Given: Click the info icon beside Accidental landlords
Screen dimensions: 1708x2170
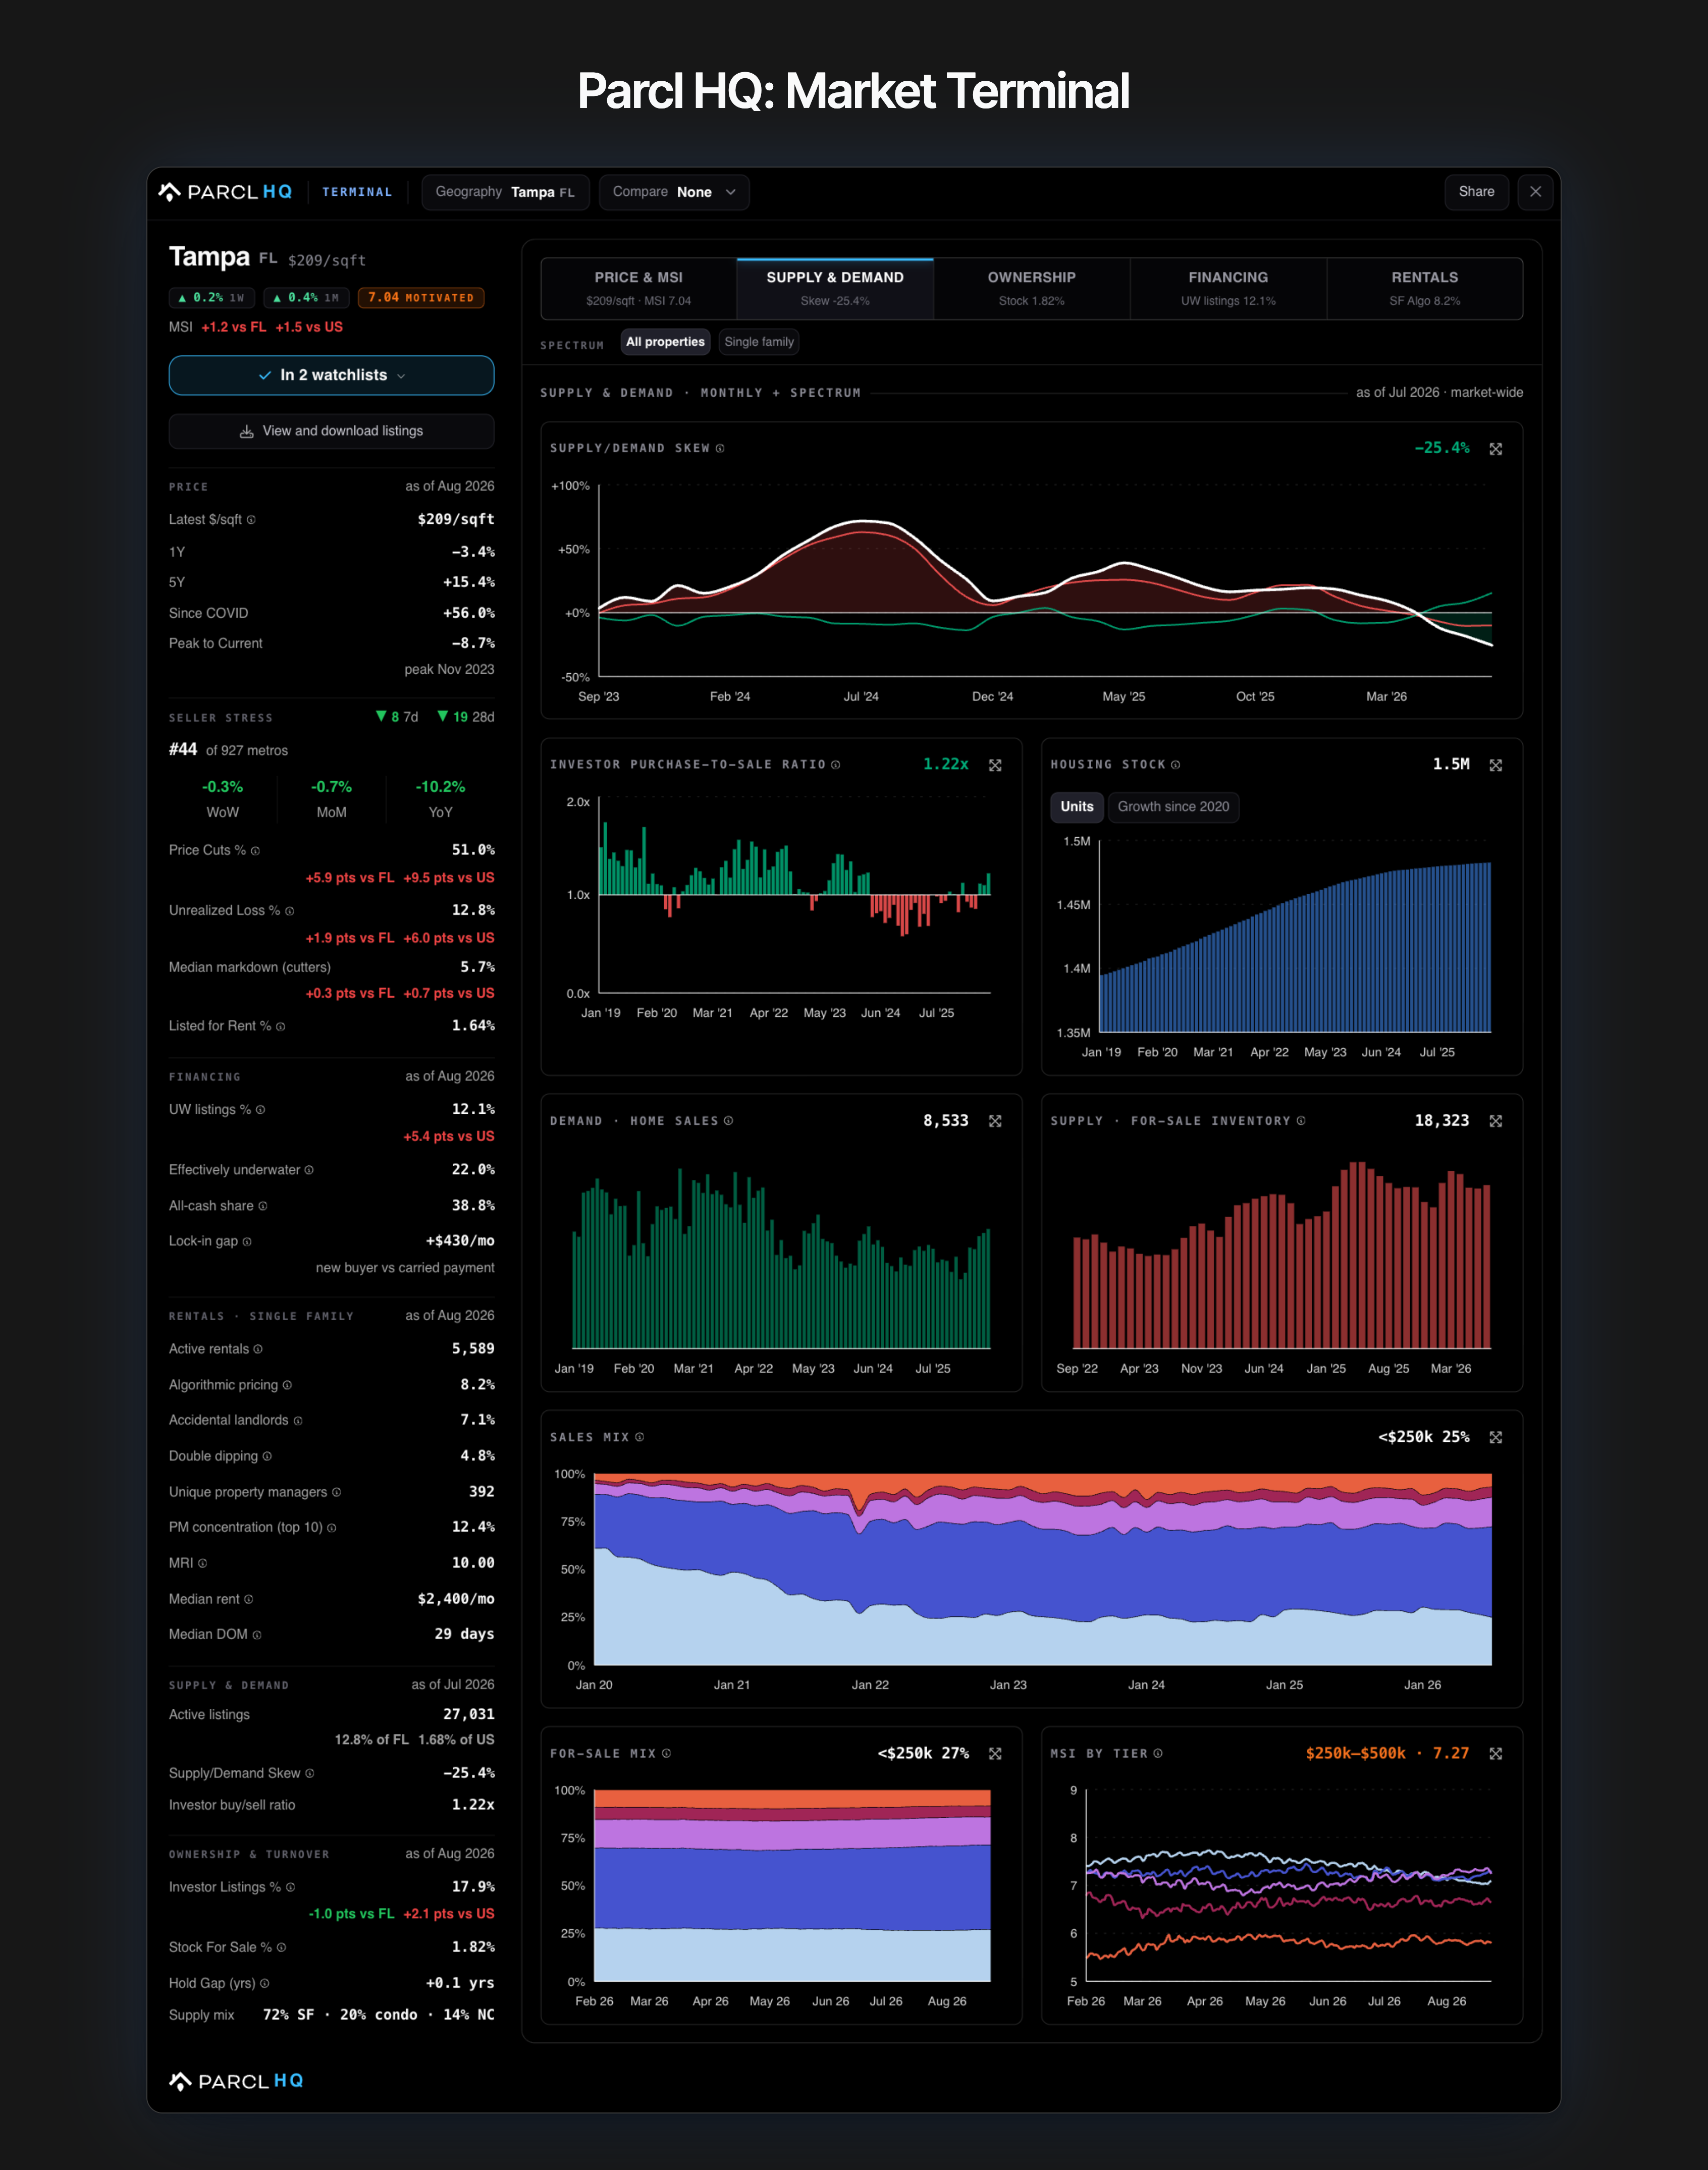Looking at the screenshot, I should tap(298, 1421).
